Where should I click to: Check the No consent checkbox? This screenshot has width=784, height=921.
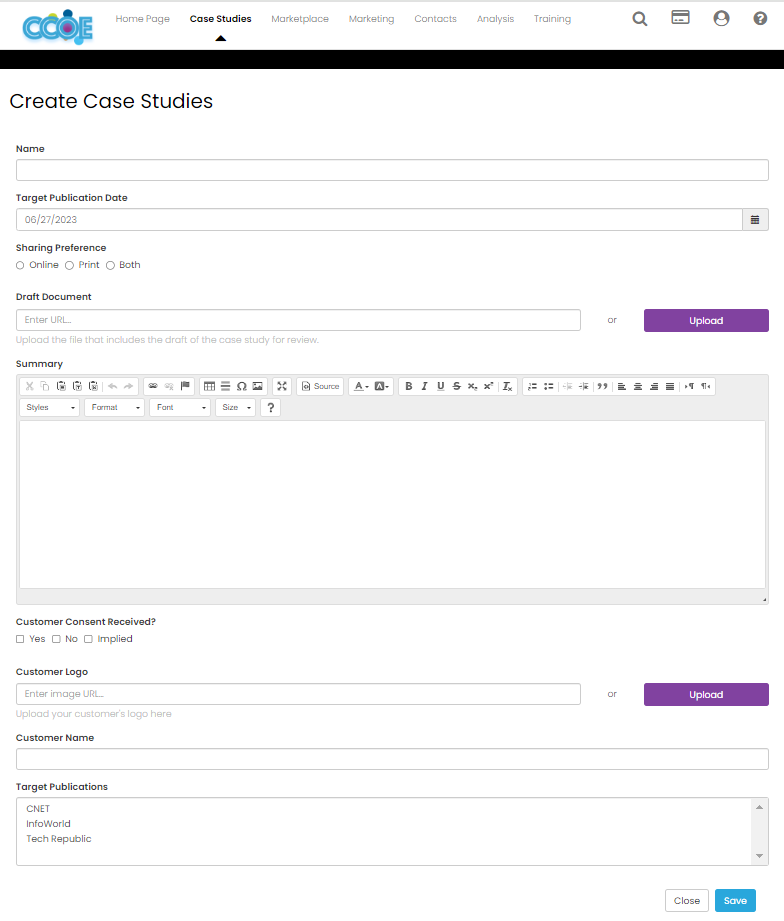[x=56, y=639]
